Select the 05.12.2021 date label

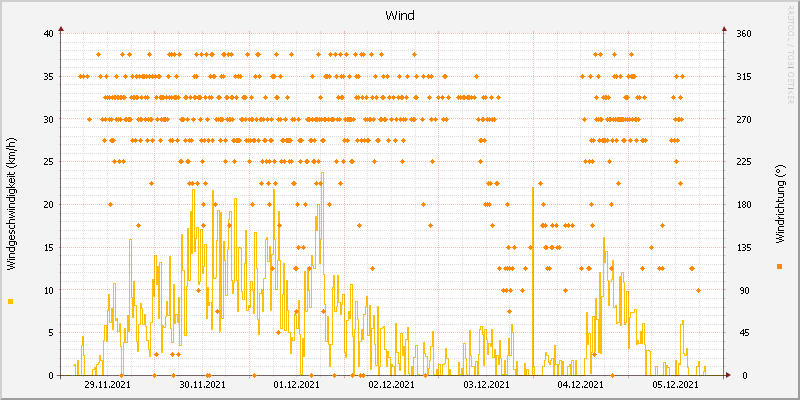[x=676, y=384]
